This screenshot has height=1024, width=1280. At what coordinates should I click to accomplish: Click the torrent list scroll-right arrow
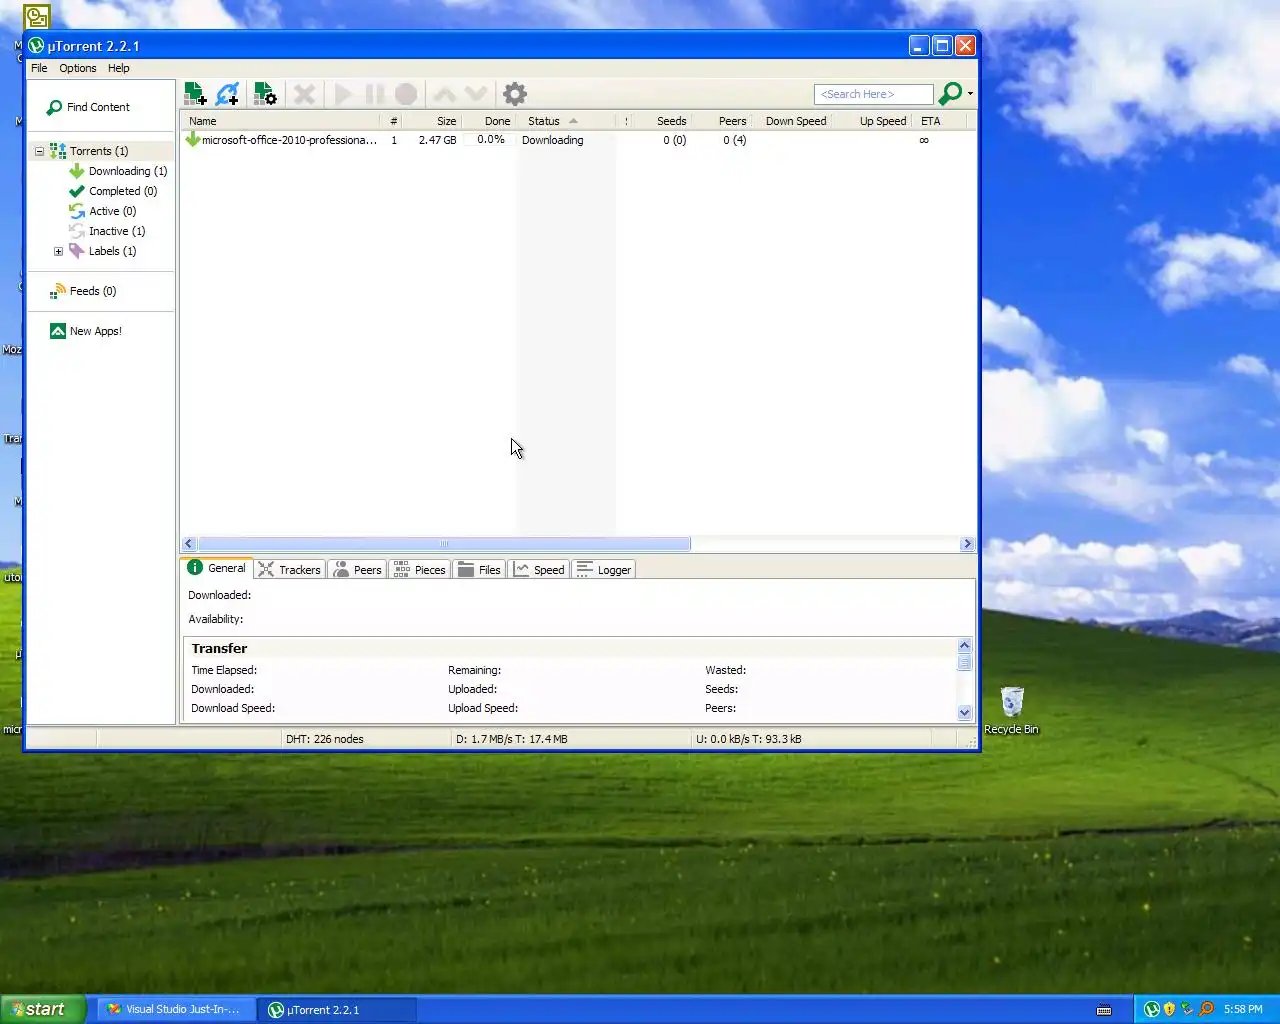coord(967,544)
